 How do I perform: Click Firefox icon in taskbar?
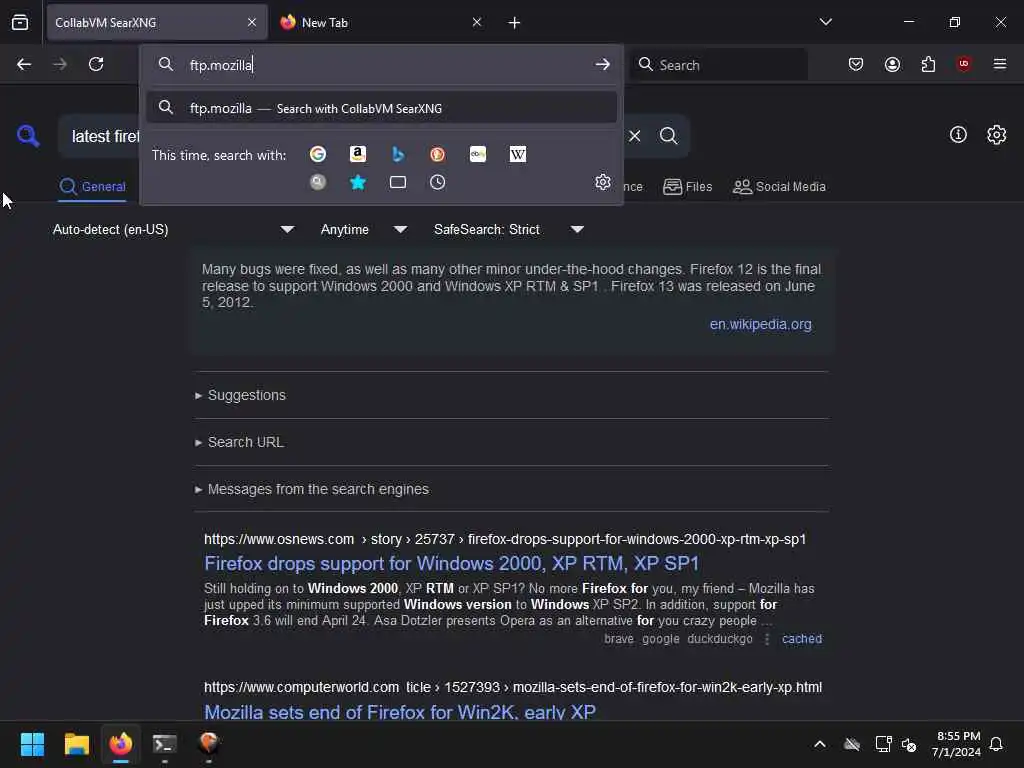tap(121, 744)
